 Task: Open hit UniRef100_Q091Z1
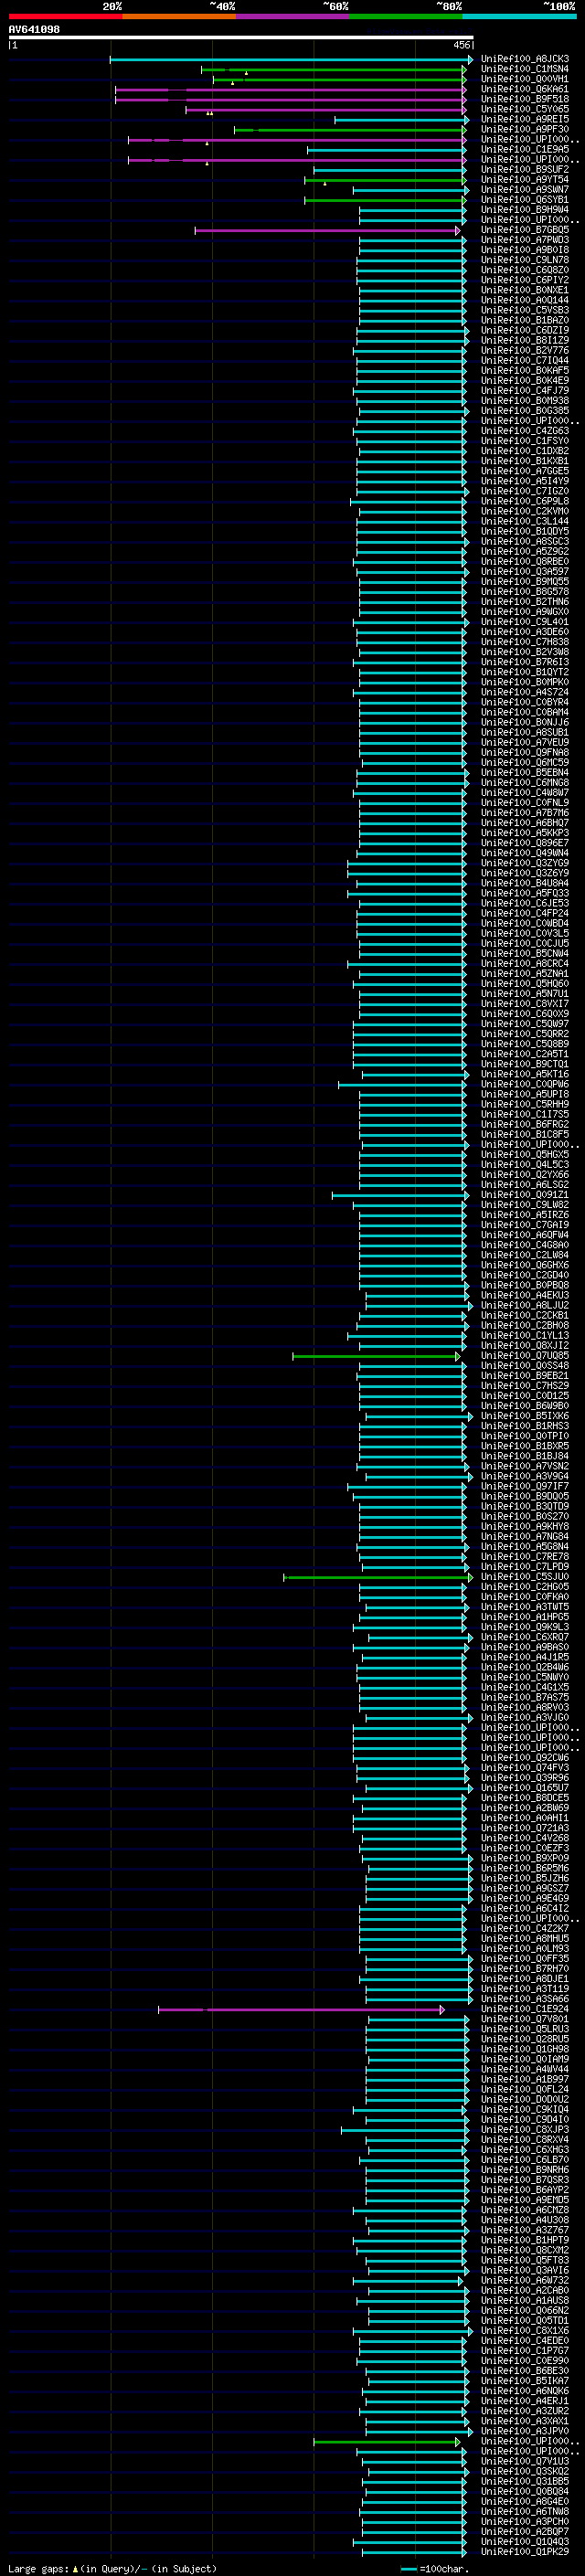click(525, 1195)
